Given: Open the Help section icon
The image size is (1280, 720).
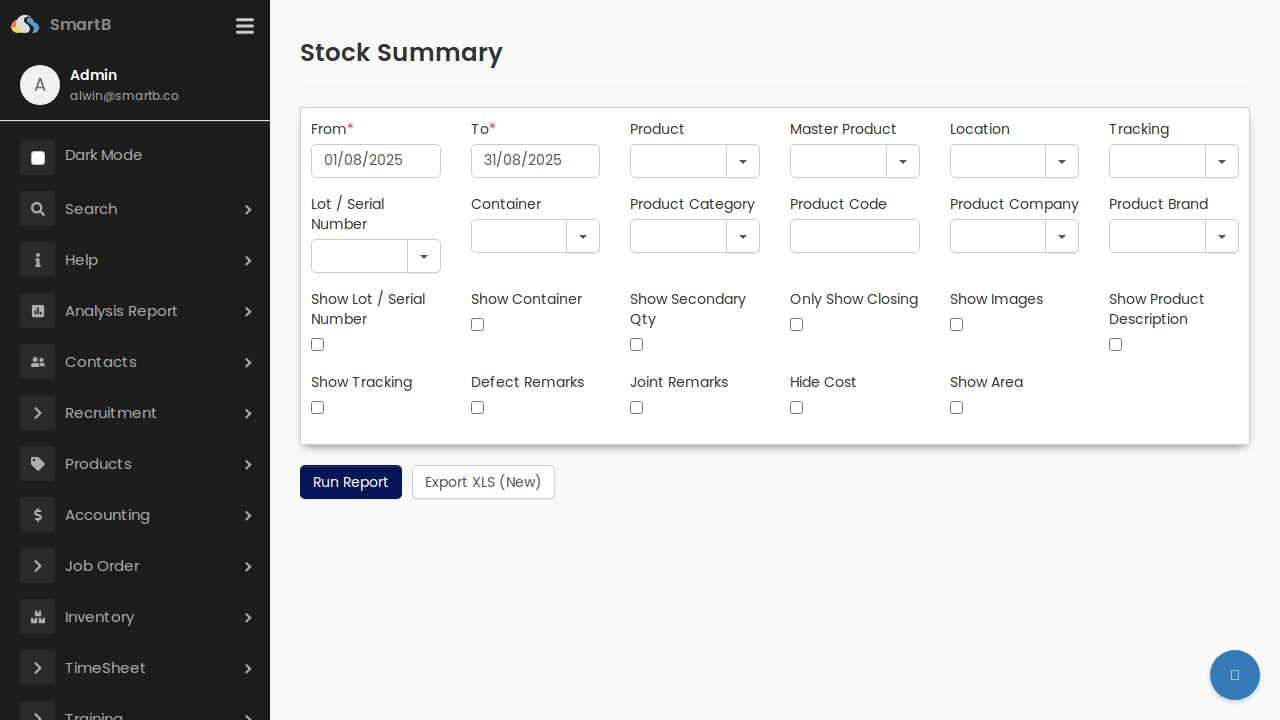Looking at the screenshot, I should tap(37, 260).
